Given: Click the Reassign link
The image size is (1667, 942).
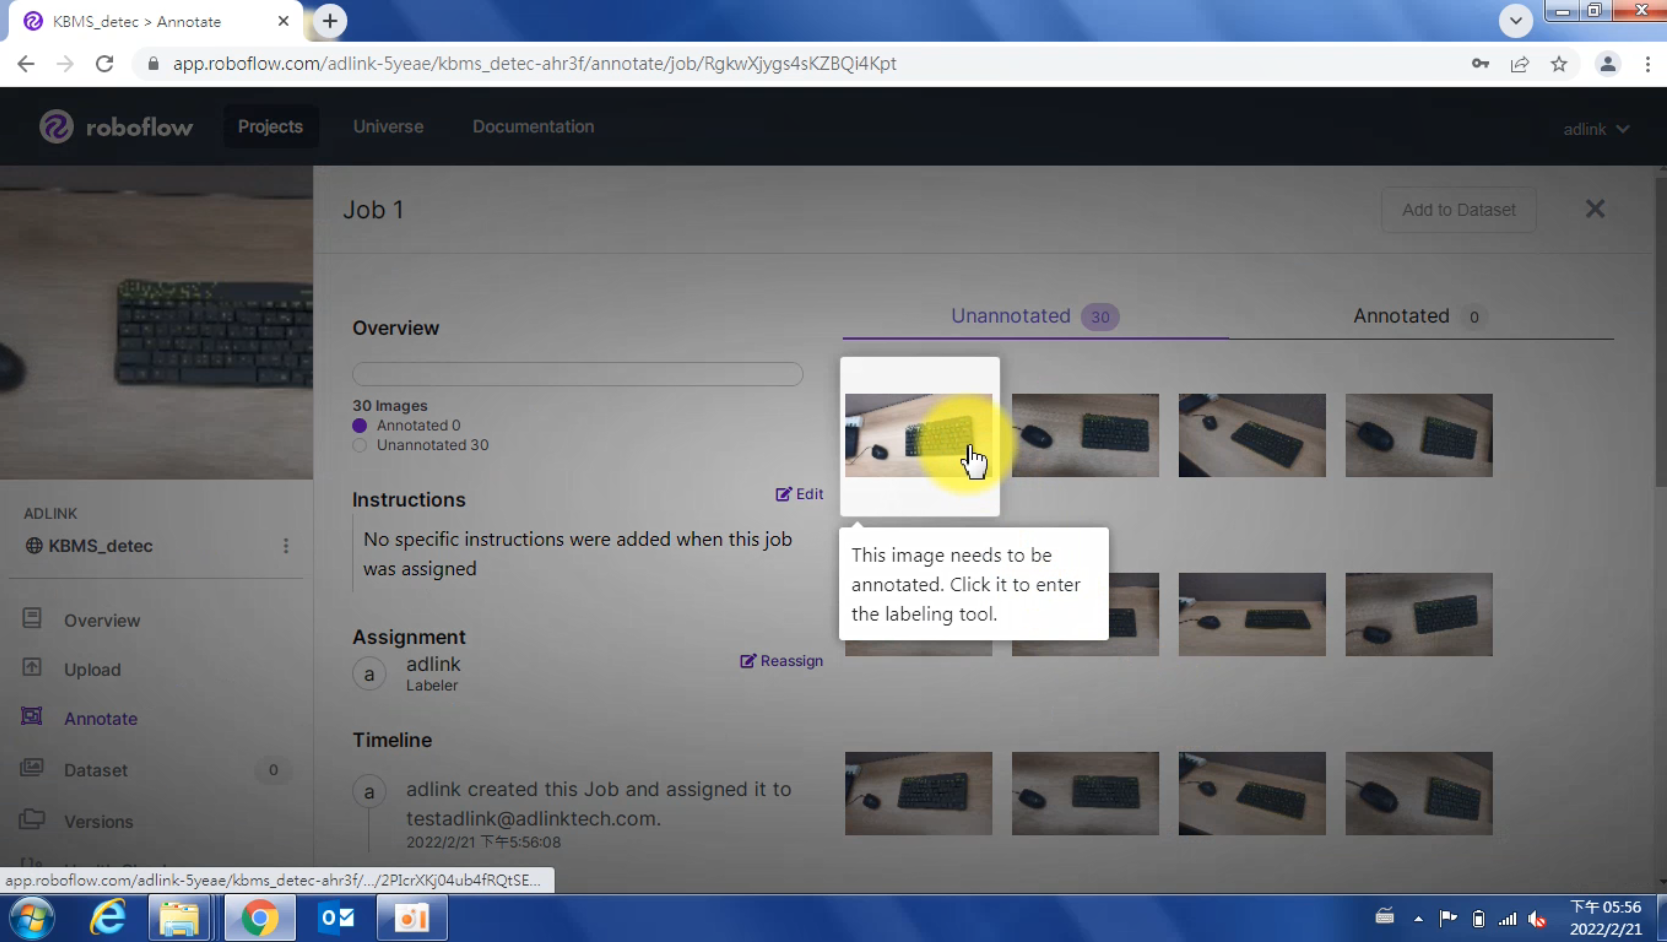Looking at the screenshot, I should tap(781, 661).
